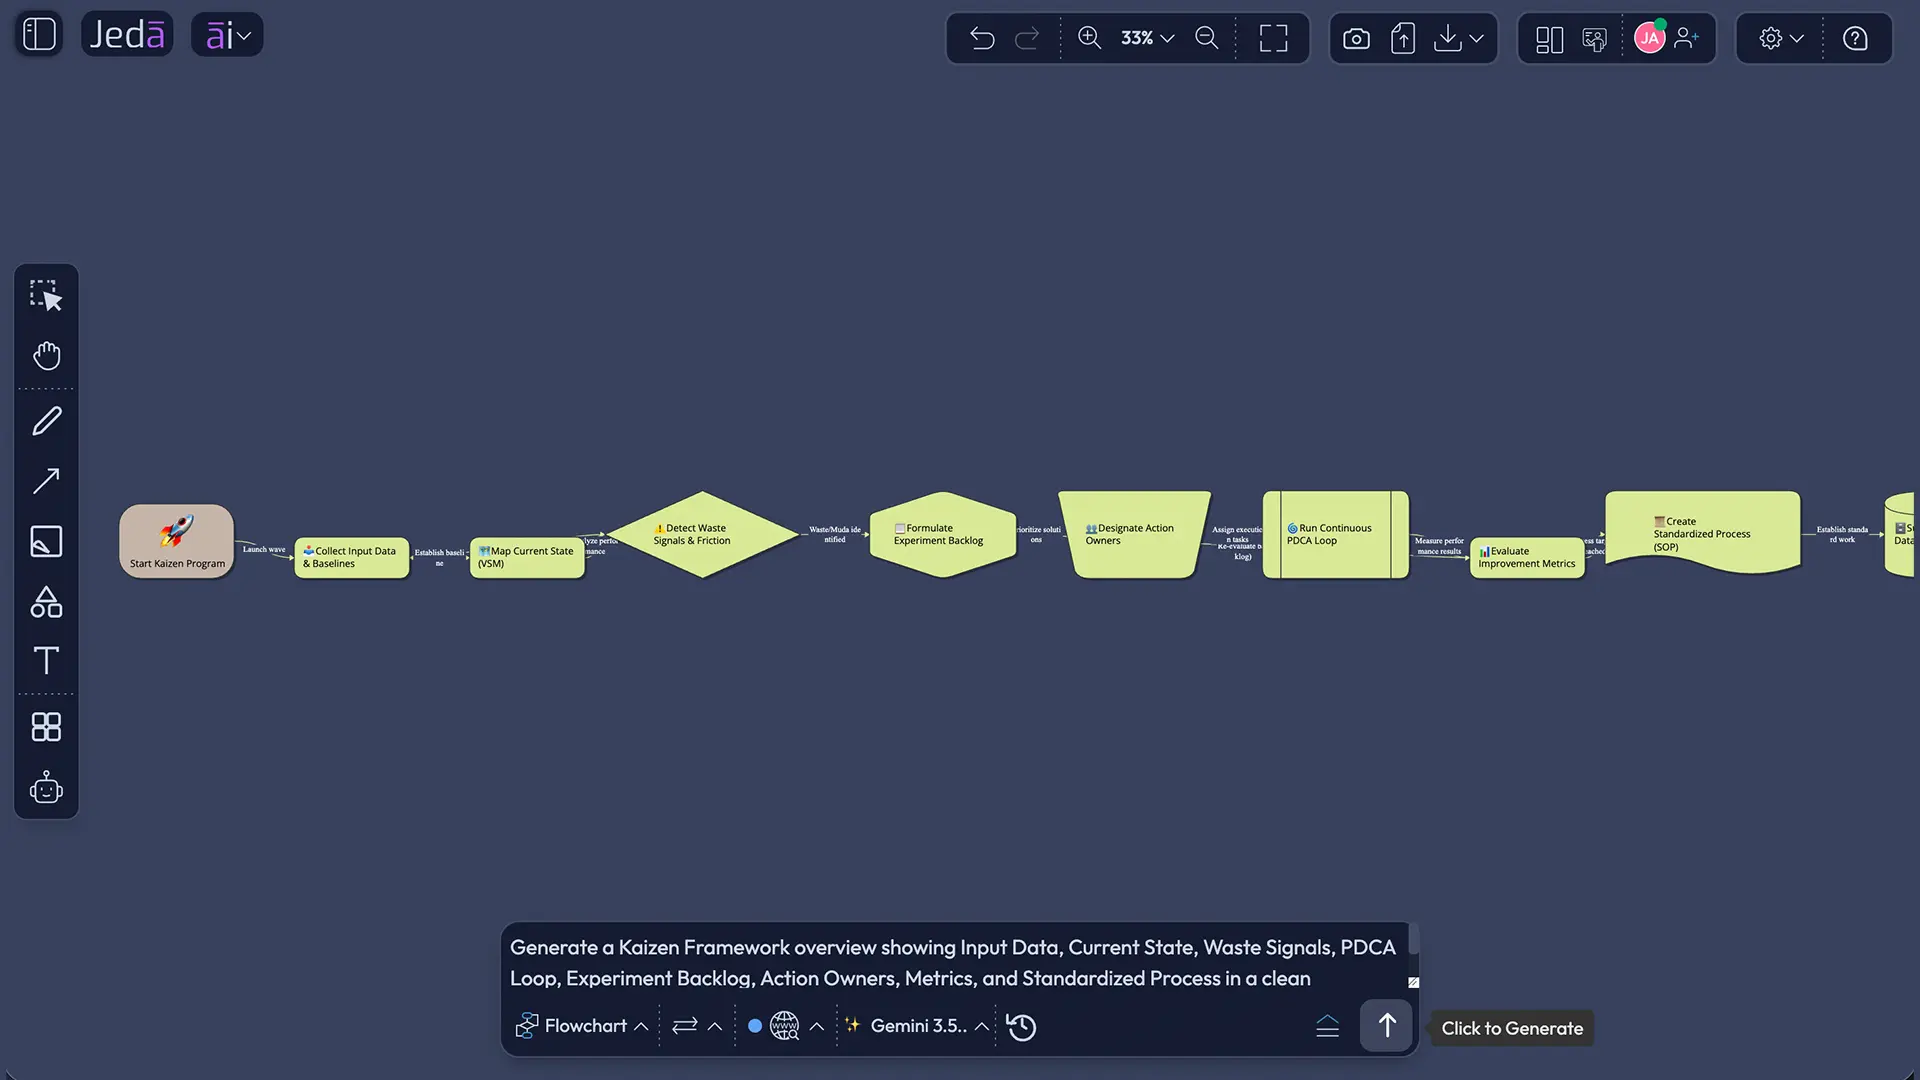The image size is (1920, 1080).
Task: Open the 33% zoom level dropdown
Action: 1147,38
